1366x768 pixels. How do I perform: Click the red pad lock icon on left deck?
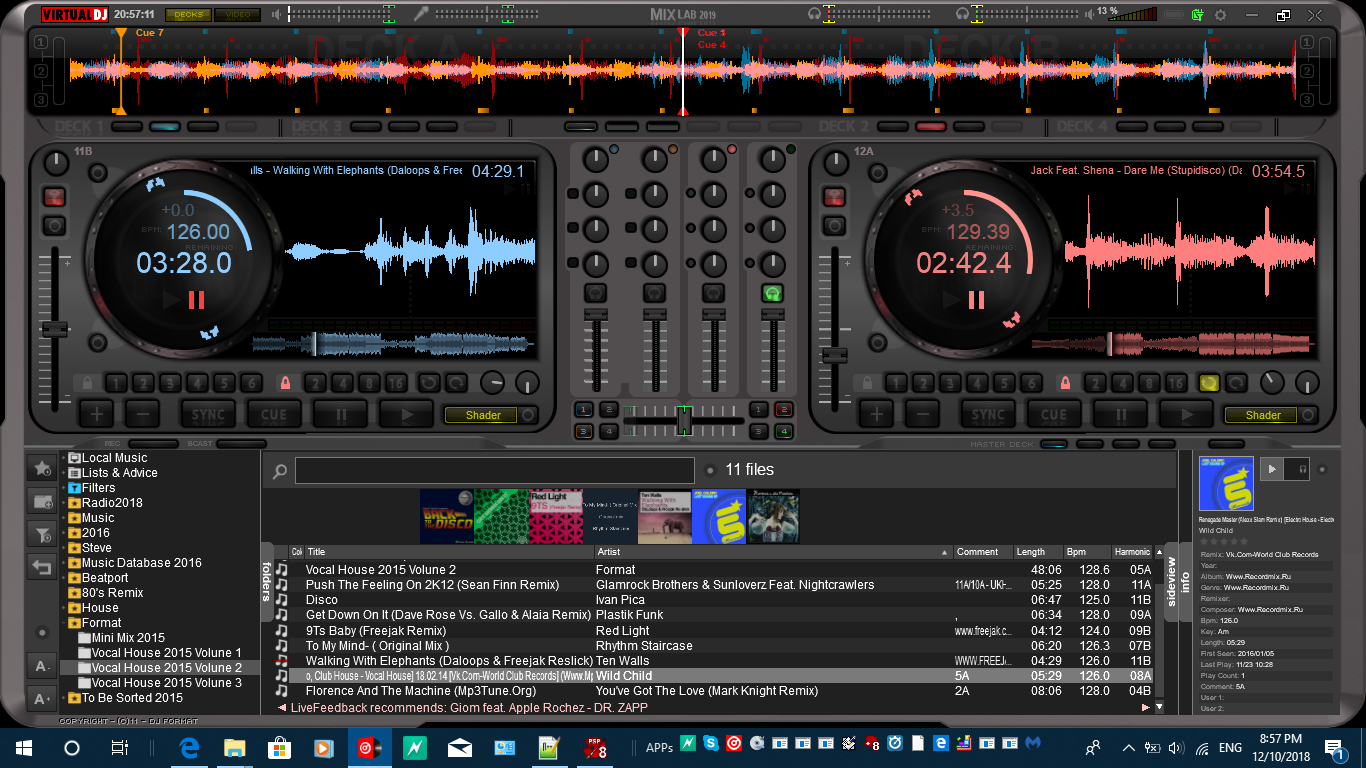[x=285, y=383]
